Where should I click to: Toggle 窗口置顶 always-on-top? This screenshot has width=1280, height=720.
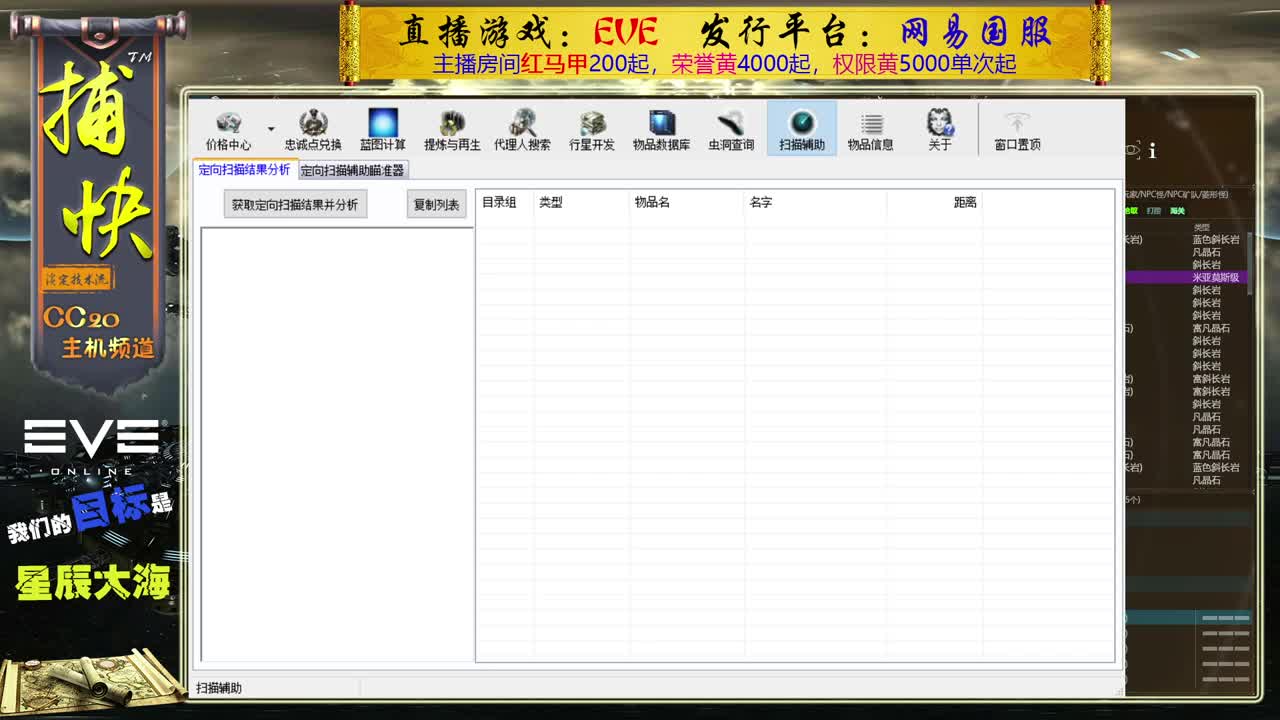[1017, 130]
